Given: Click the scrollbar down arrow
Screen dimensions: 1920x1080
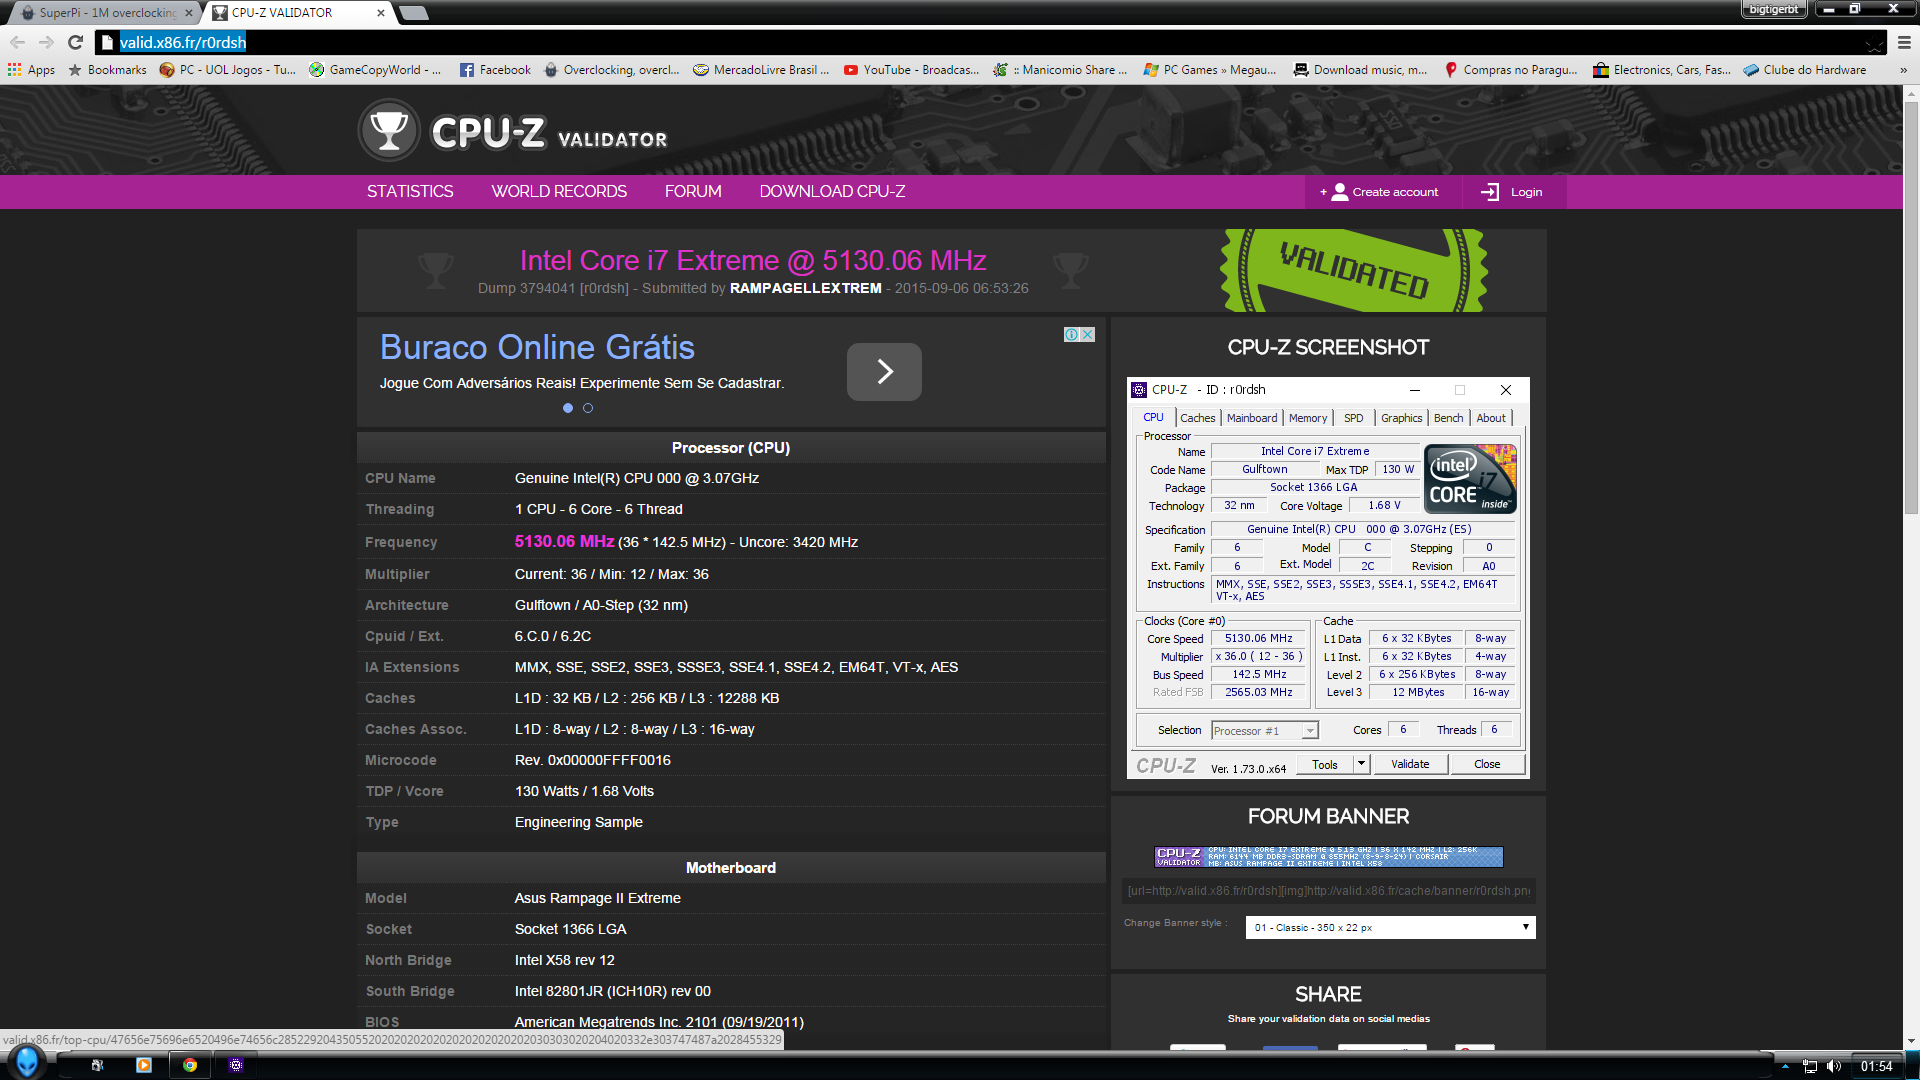Looking at the screenshot, I should 1910,1042.
